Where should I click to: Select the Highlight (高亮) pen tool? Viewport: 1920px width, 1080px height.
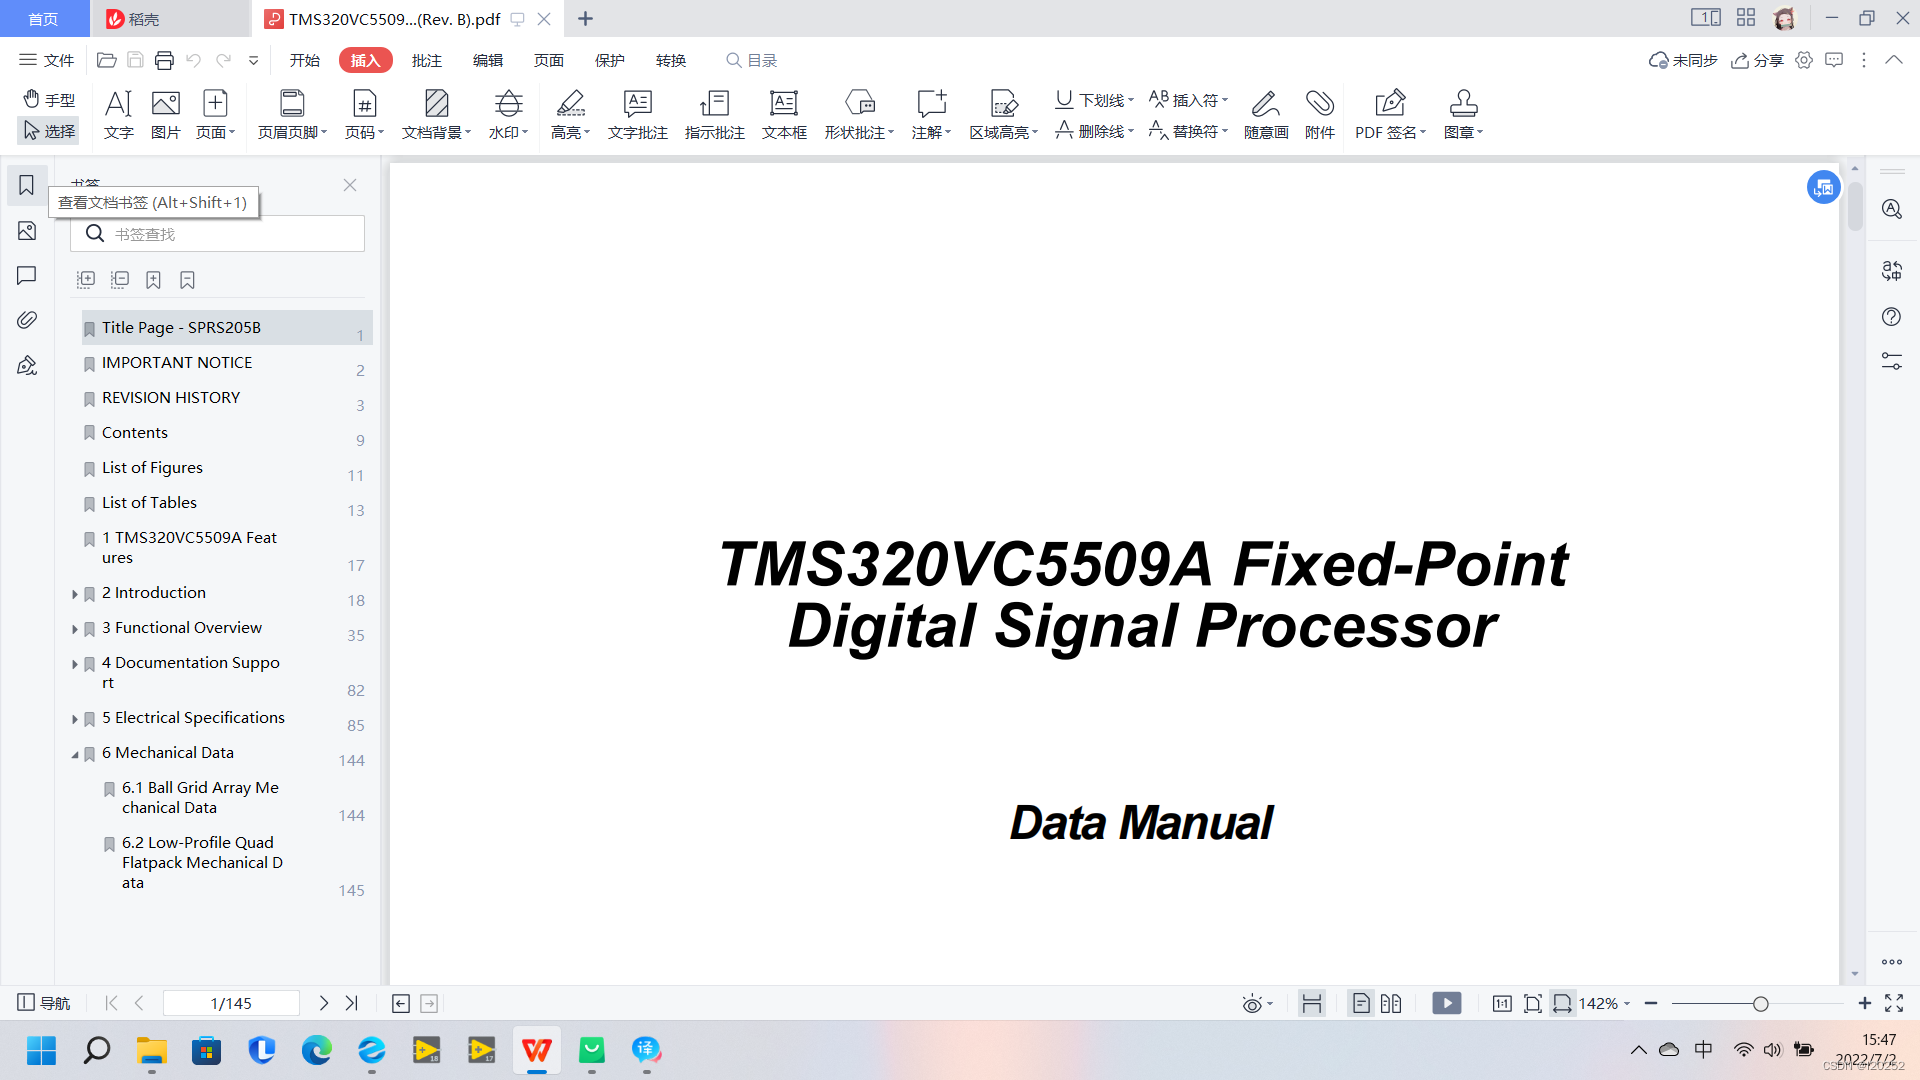click(x=570, y=104)
